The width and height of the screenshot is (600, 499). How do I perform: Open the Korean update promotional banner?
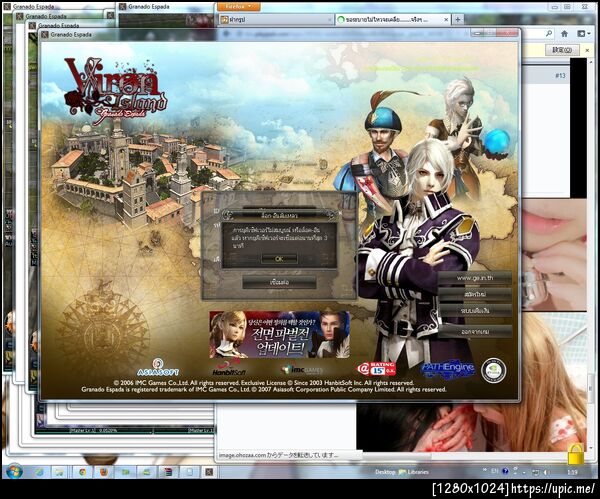click(x=279, y=334)
